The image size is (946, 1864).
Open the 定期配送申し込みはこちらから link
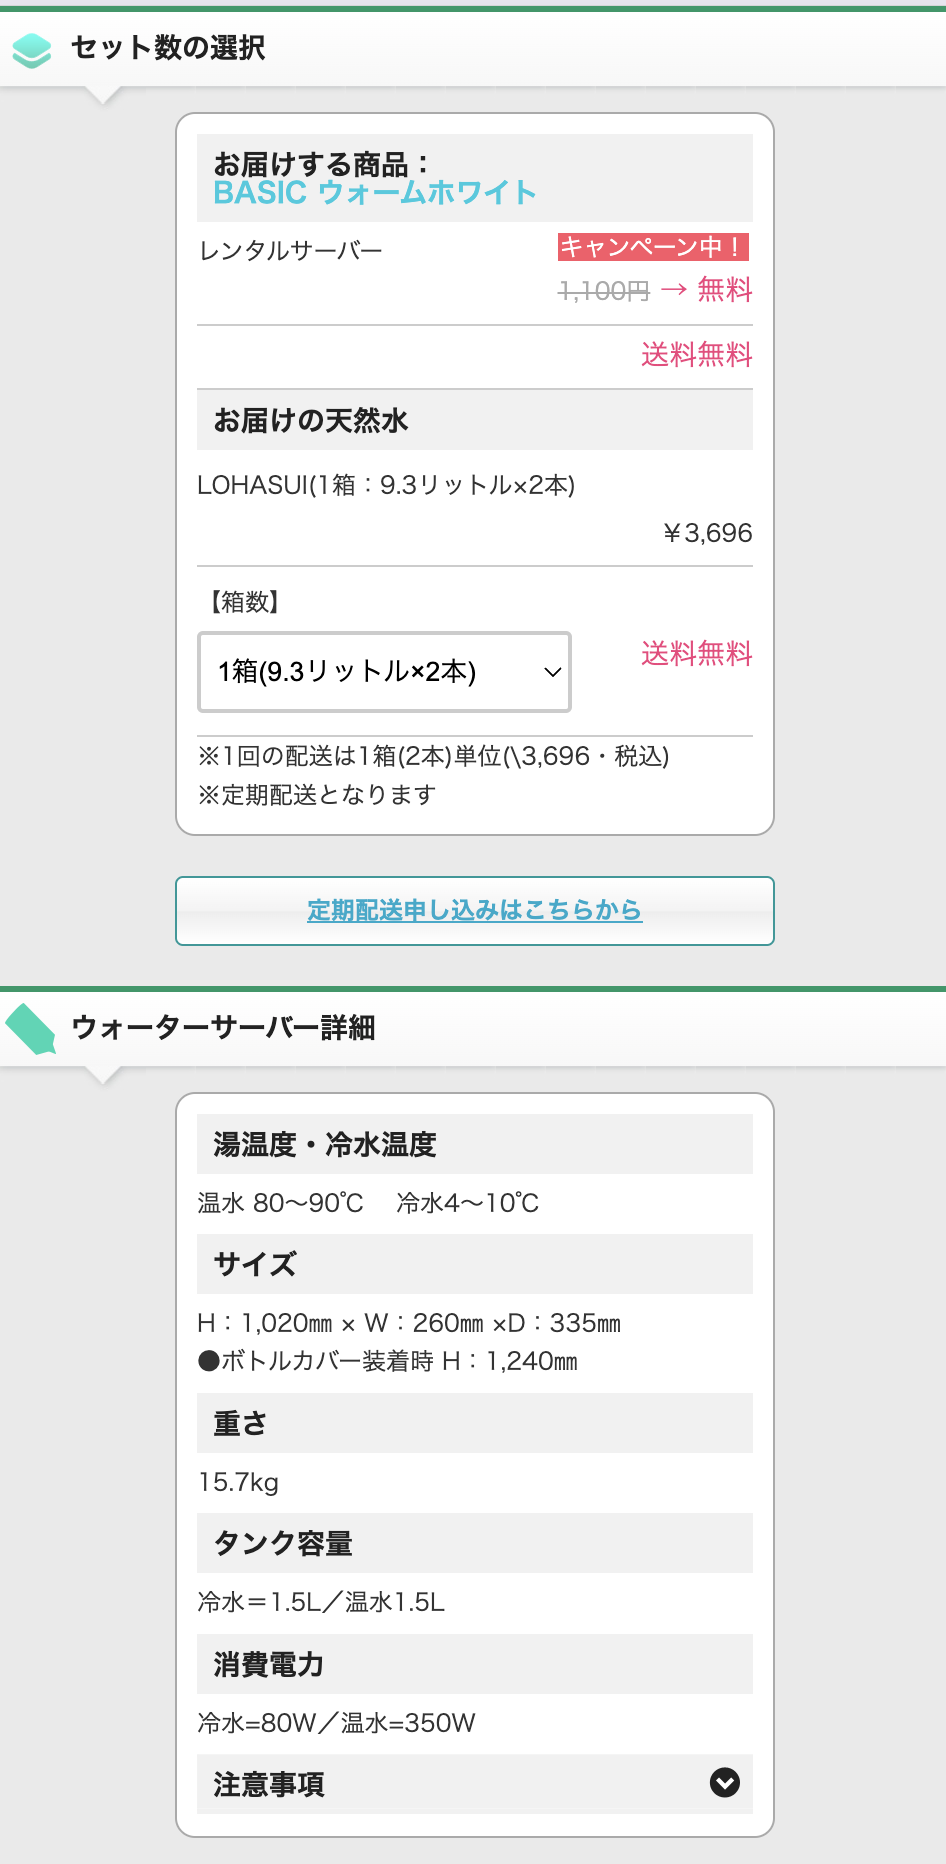[474, 910]
